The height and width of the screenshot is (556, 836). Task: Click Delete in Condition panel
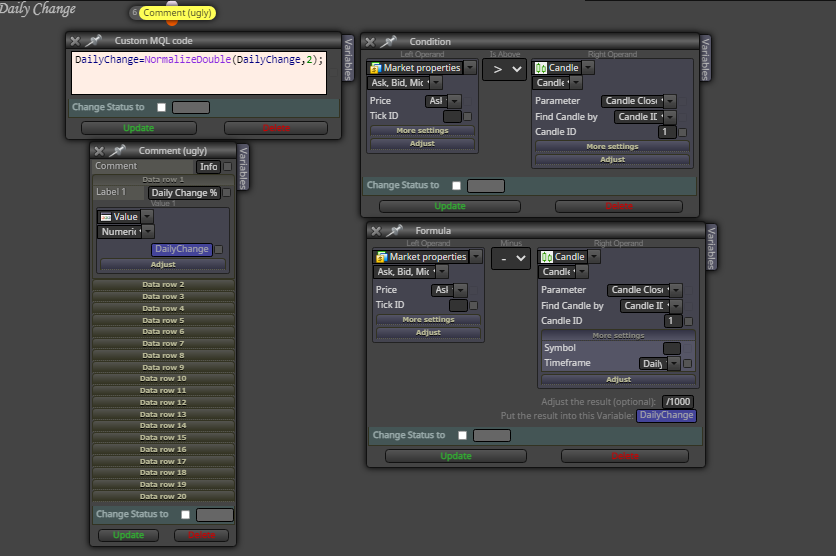coord(618,206)
